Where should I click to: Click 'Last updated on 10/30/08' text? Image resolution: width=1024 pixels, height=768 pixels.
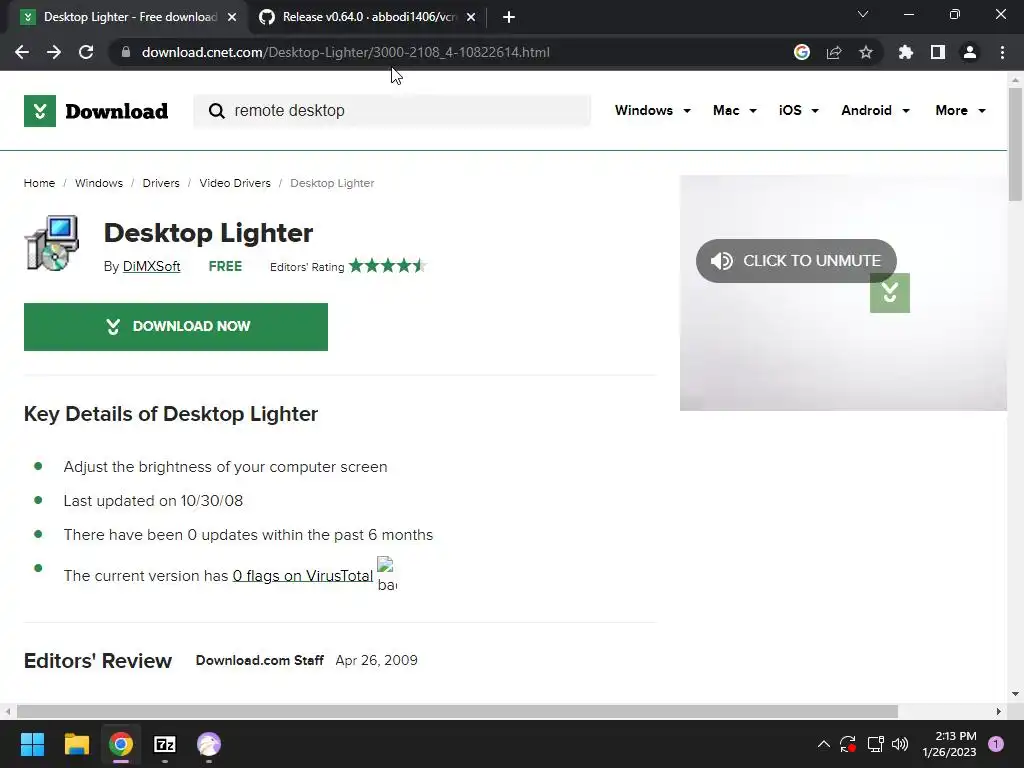click(x=153, y=501)
